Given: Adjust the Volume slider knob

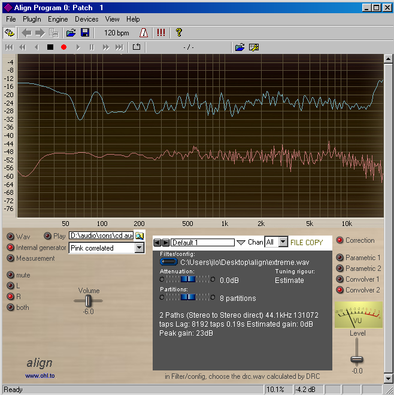Looking at the screenshot, I should pos(88,301).
